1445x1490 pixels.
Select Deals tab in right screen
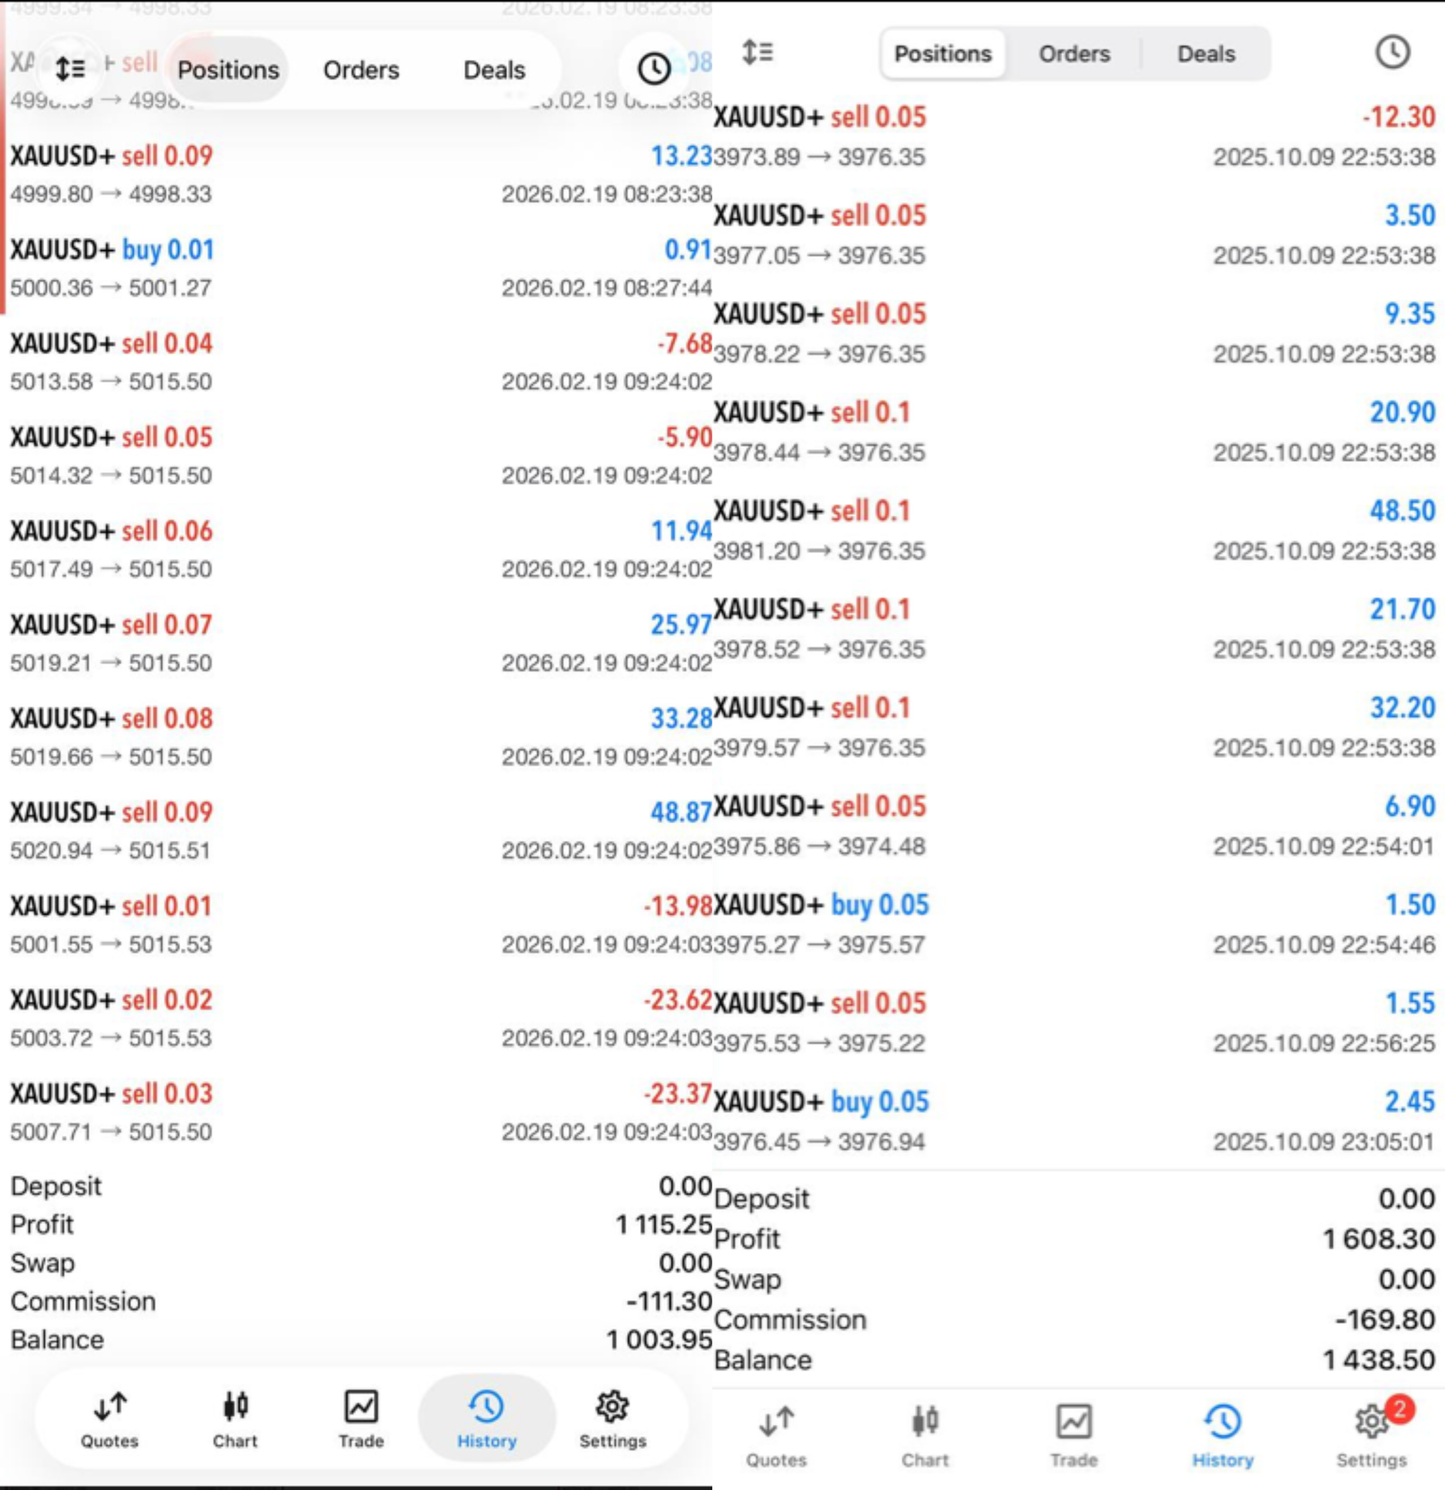coord(1206,54)
